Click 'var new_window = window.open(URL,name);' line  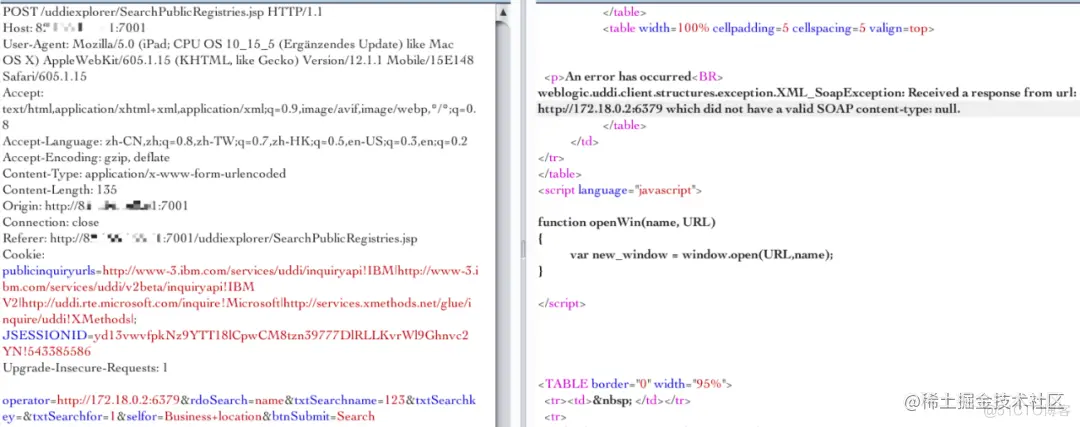702,254
